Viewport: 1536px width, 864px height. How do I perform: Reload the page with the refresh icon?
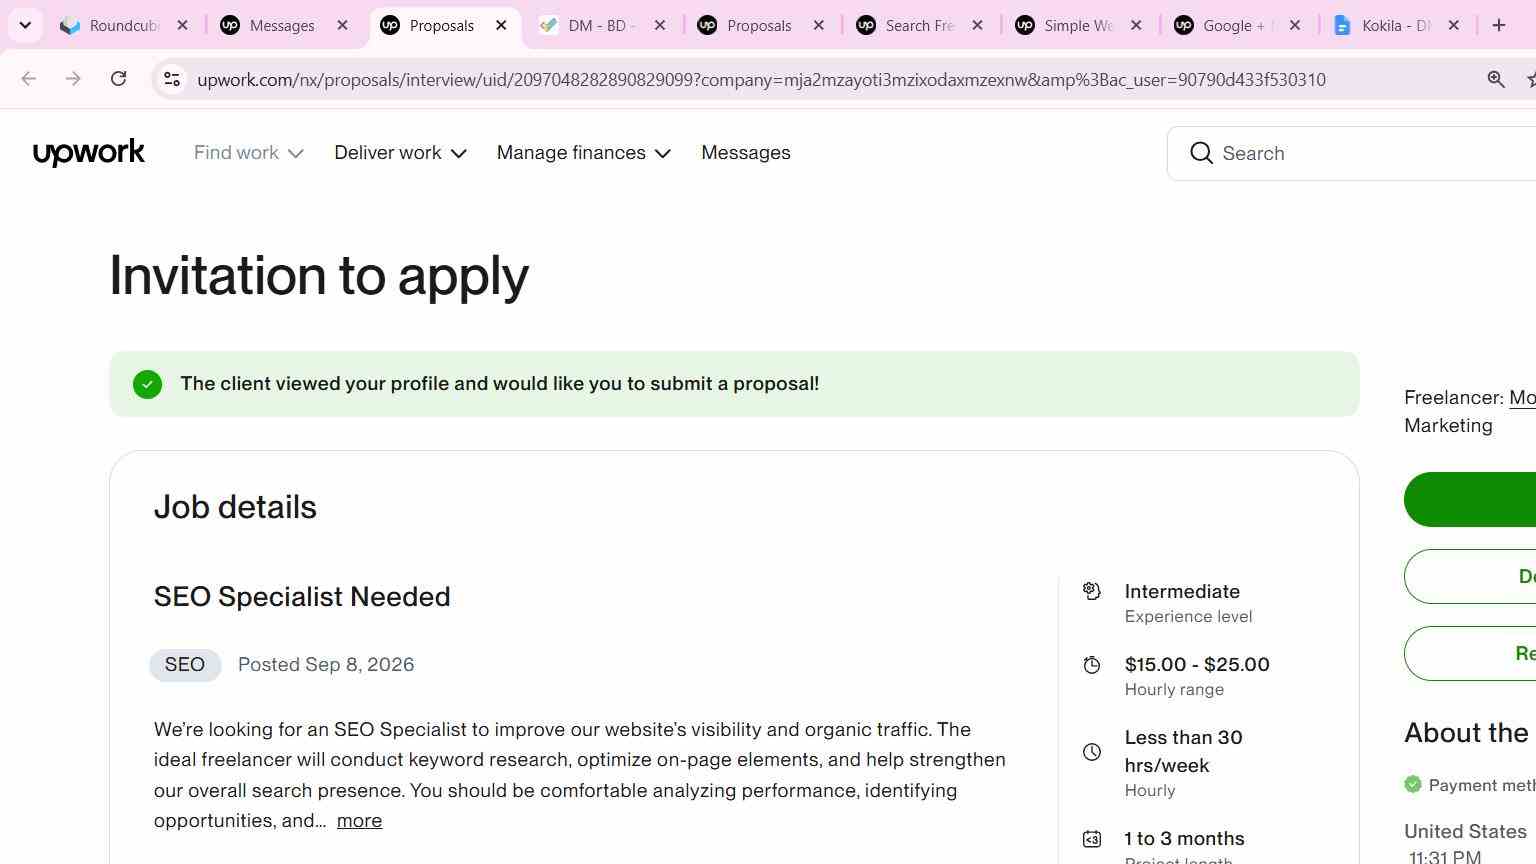118,79
